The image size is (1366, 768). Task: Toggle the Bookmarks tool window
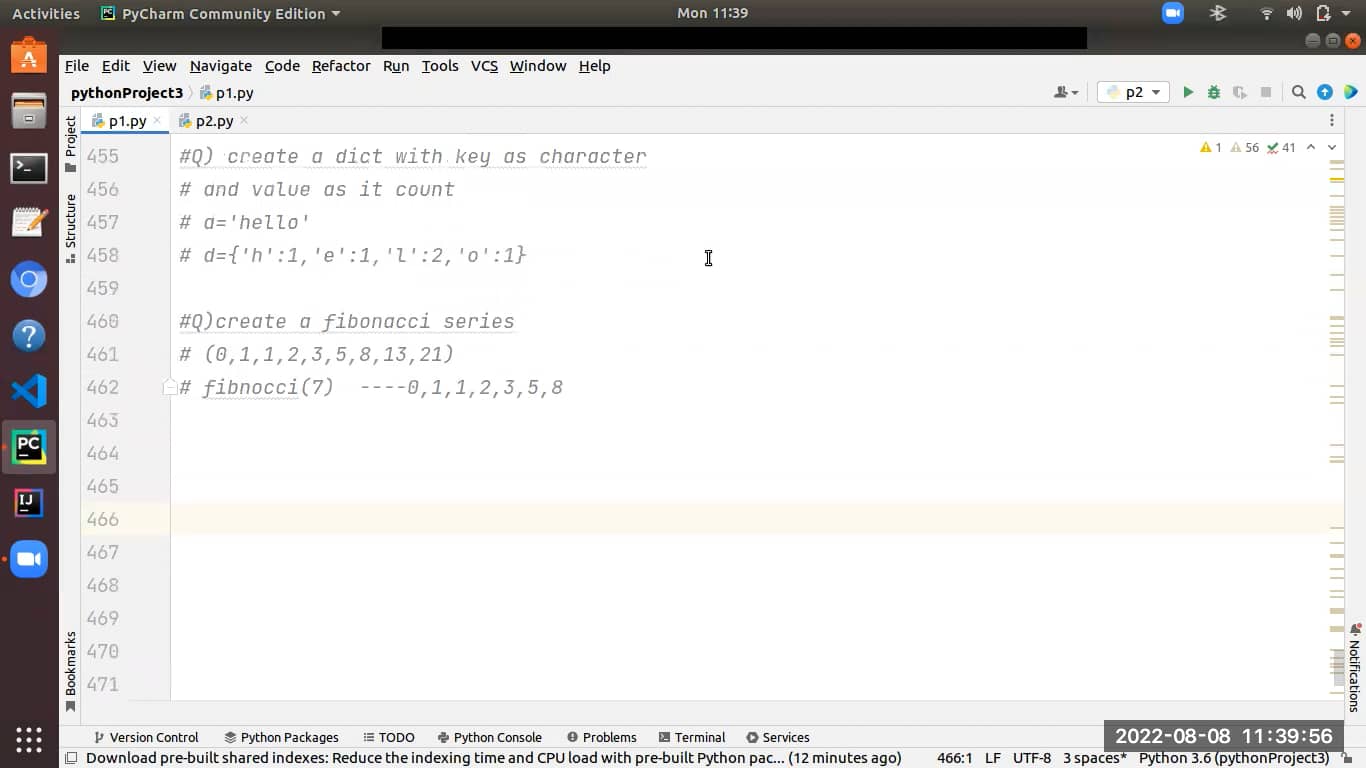tap(70, 671)
